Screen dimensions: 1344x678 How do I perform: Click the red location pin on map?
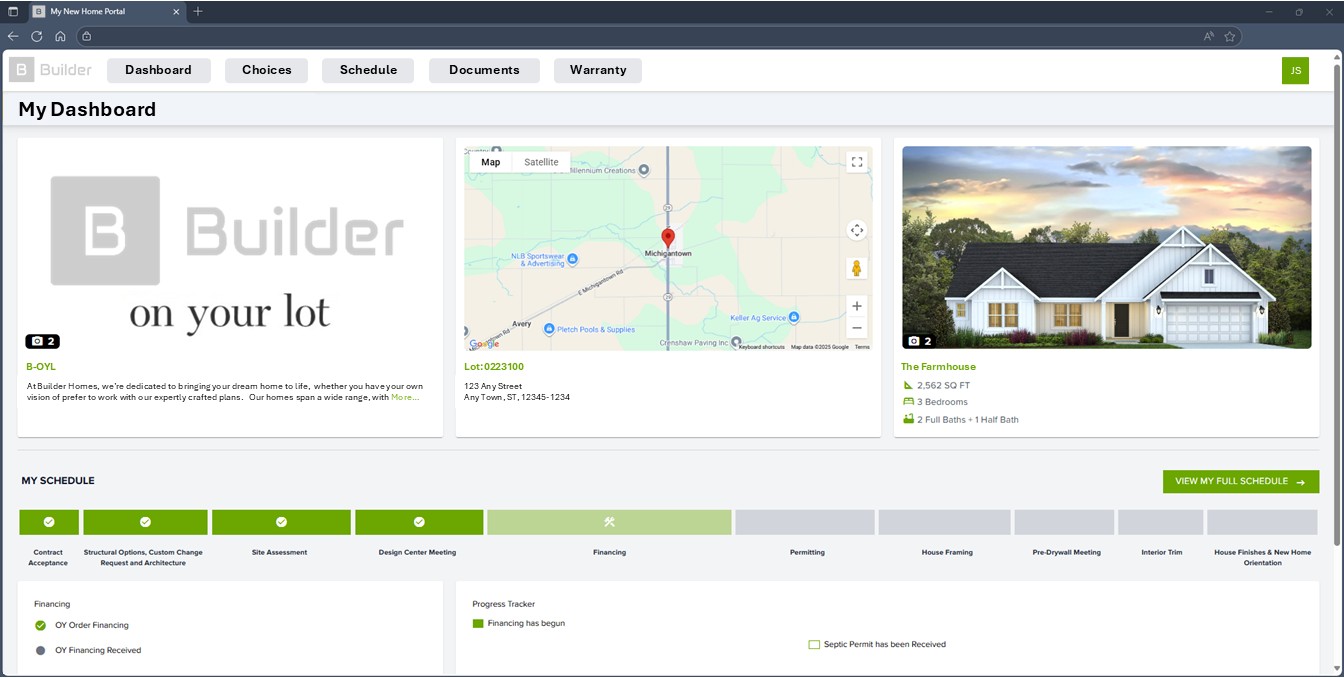(x=668, y=238)
